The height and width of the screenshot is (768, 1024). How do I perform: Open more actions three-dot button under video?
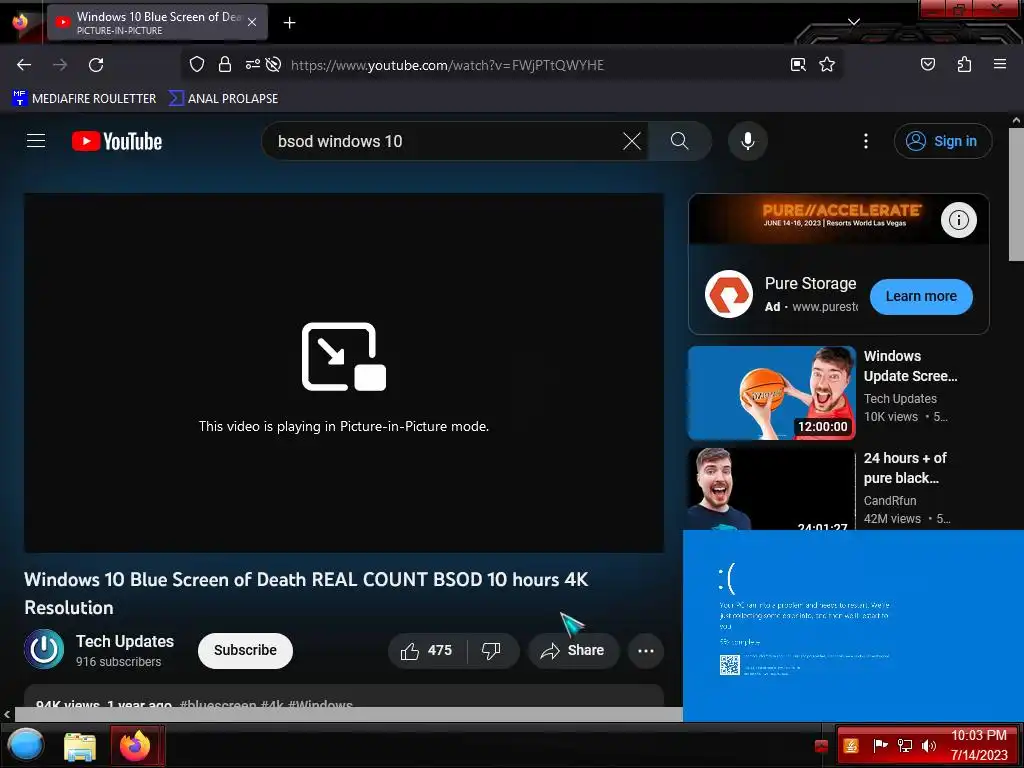pyautogui.click(x=645, y=650)
